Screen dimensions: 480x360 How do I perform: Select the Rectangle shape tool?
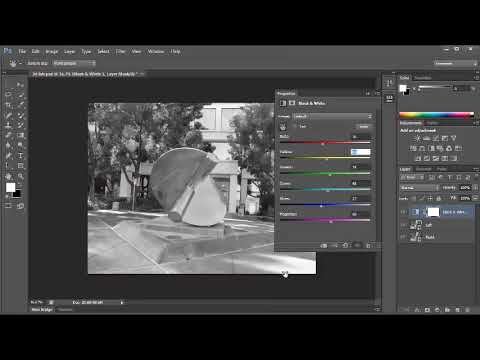(x=20, y=166)
